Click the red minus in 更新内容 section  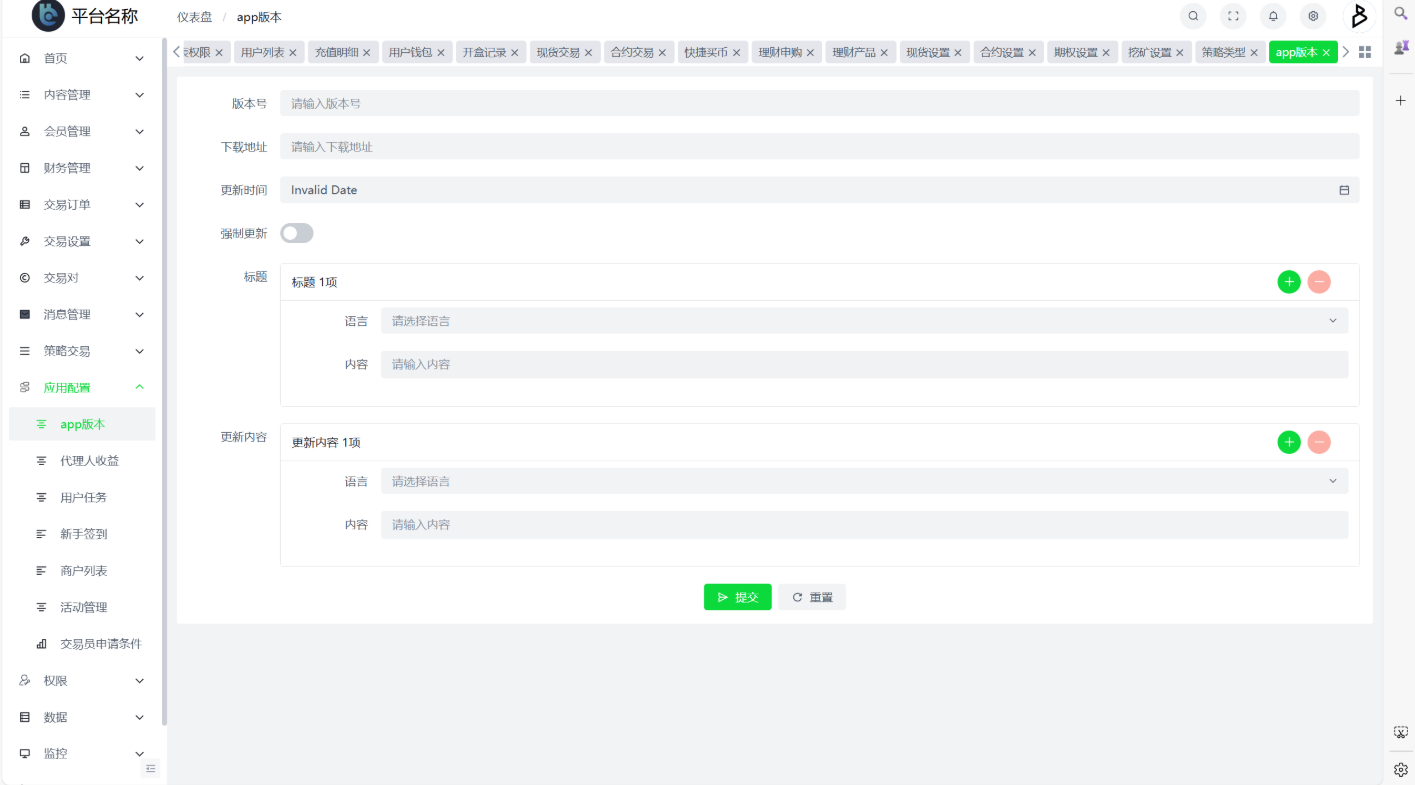(x=1319, y=442)
